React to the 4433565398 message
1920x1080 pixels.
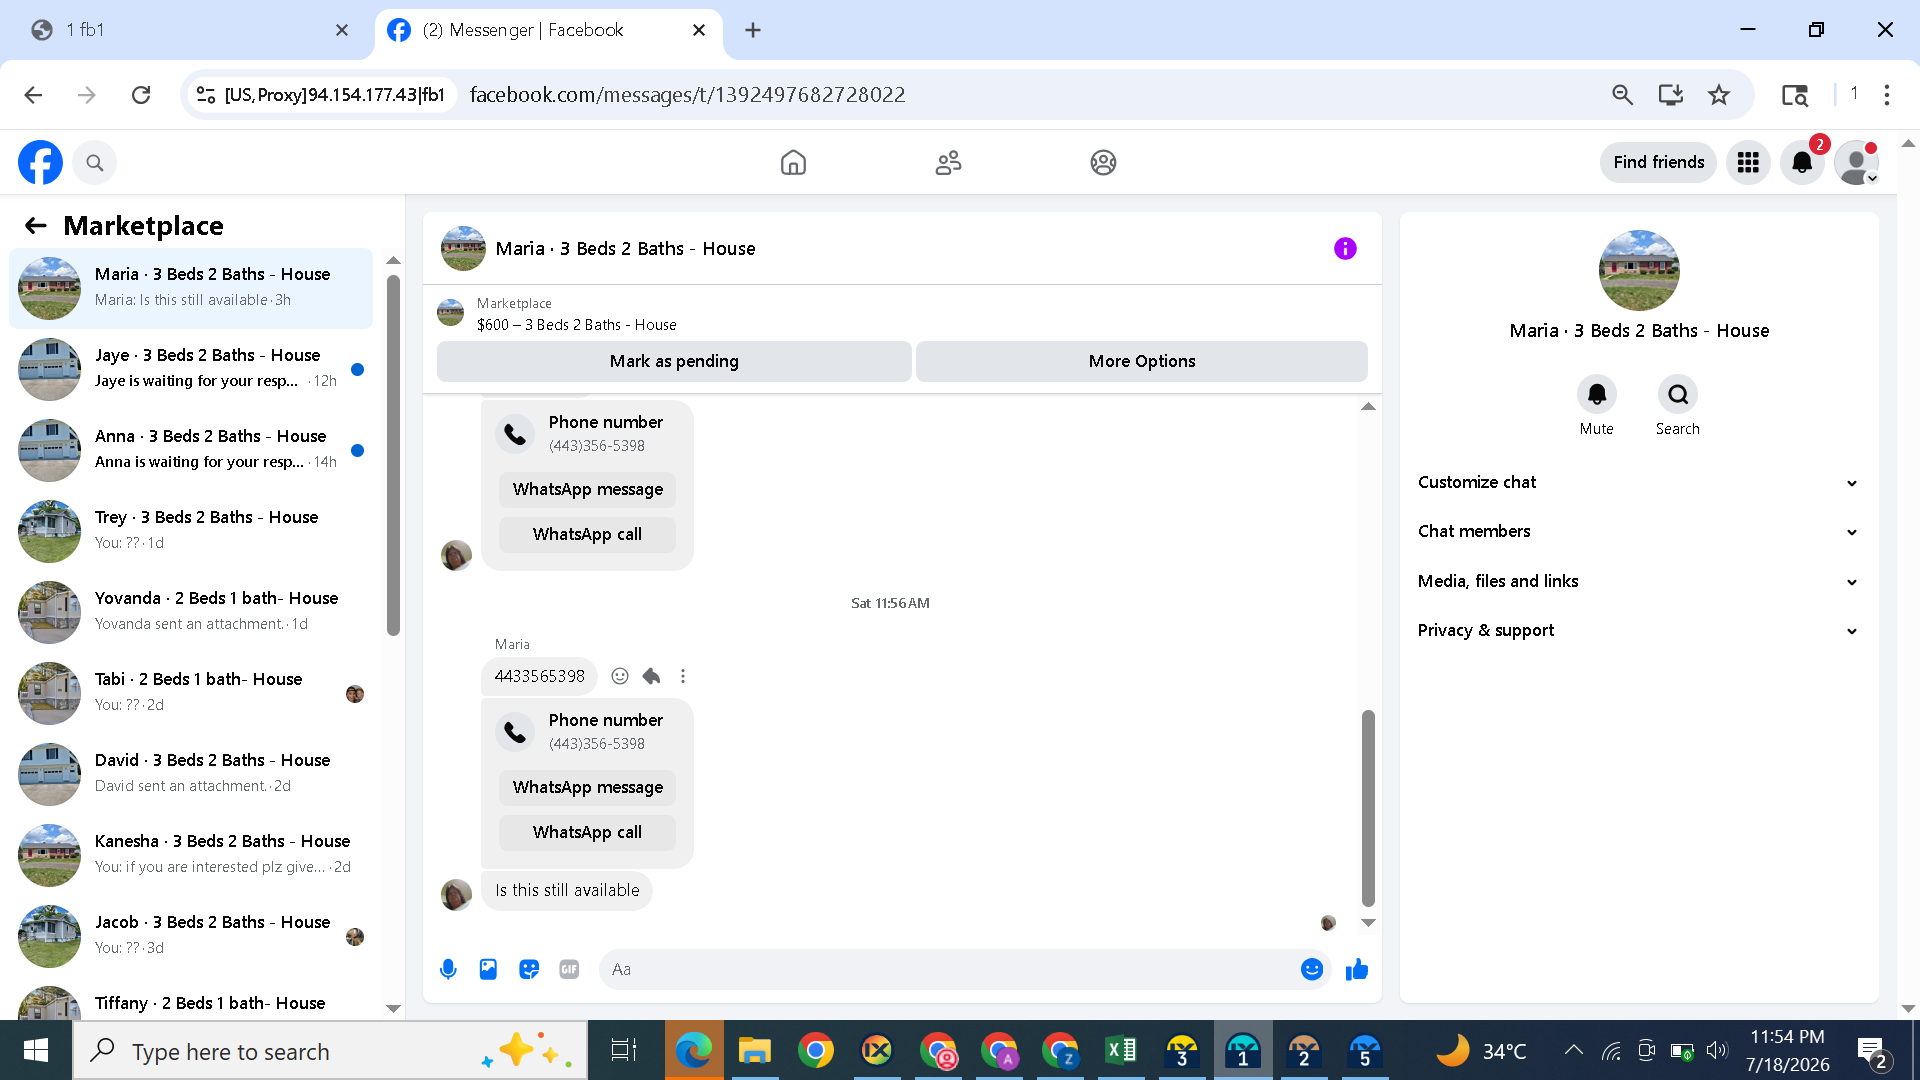pyautogui.click(x=620, y=676)
